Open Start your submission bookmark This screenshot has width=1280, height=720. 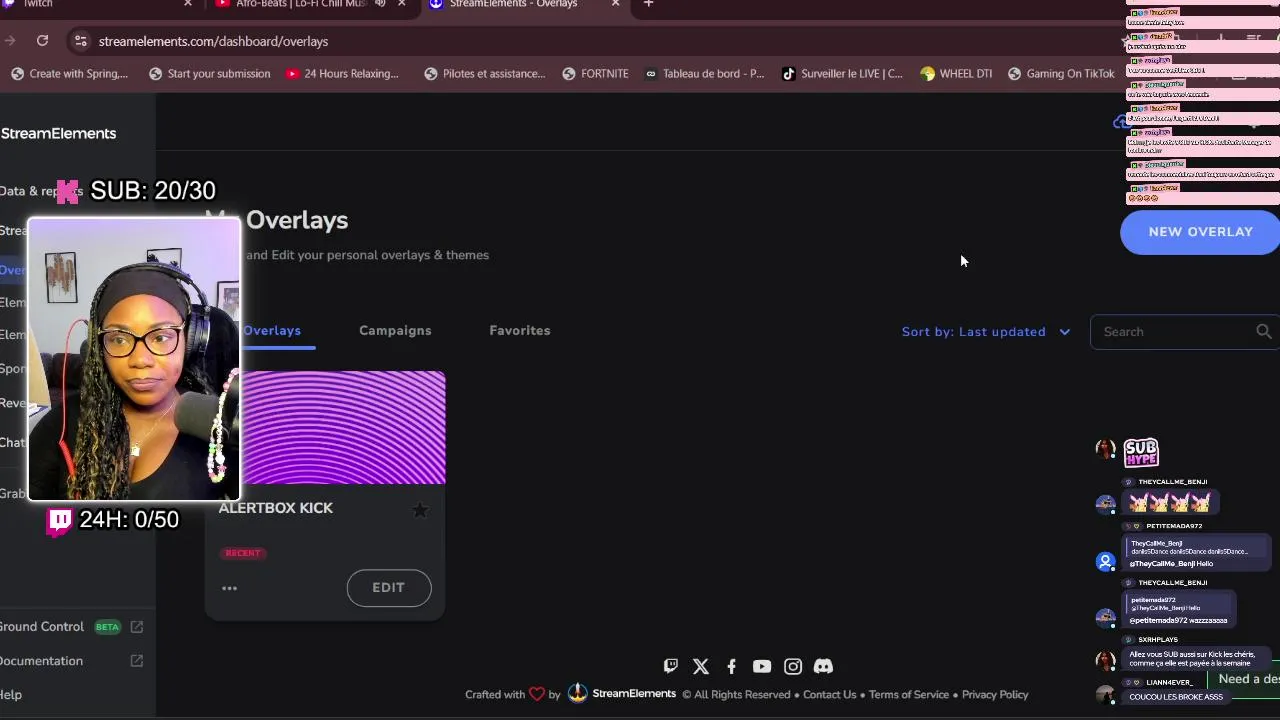(209, 73)
